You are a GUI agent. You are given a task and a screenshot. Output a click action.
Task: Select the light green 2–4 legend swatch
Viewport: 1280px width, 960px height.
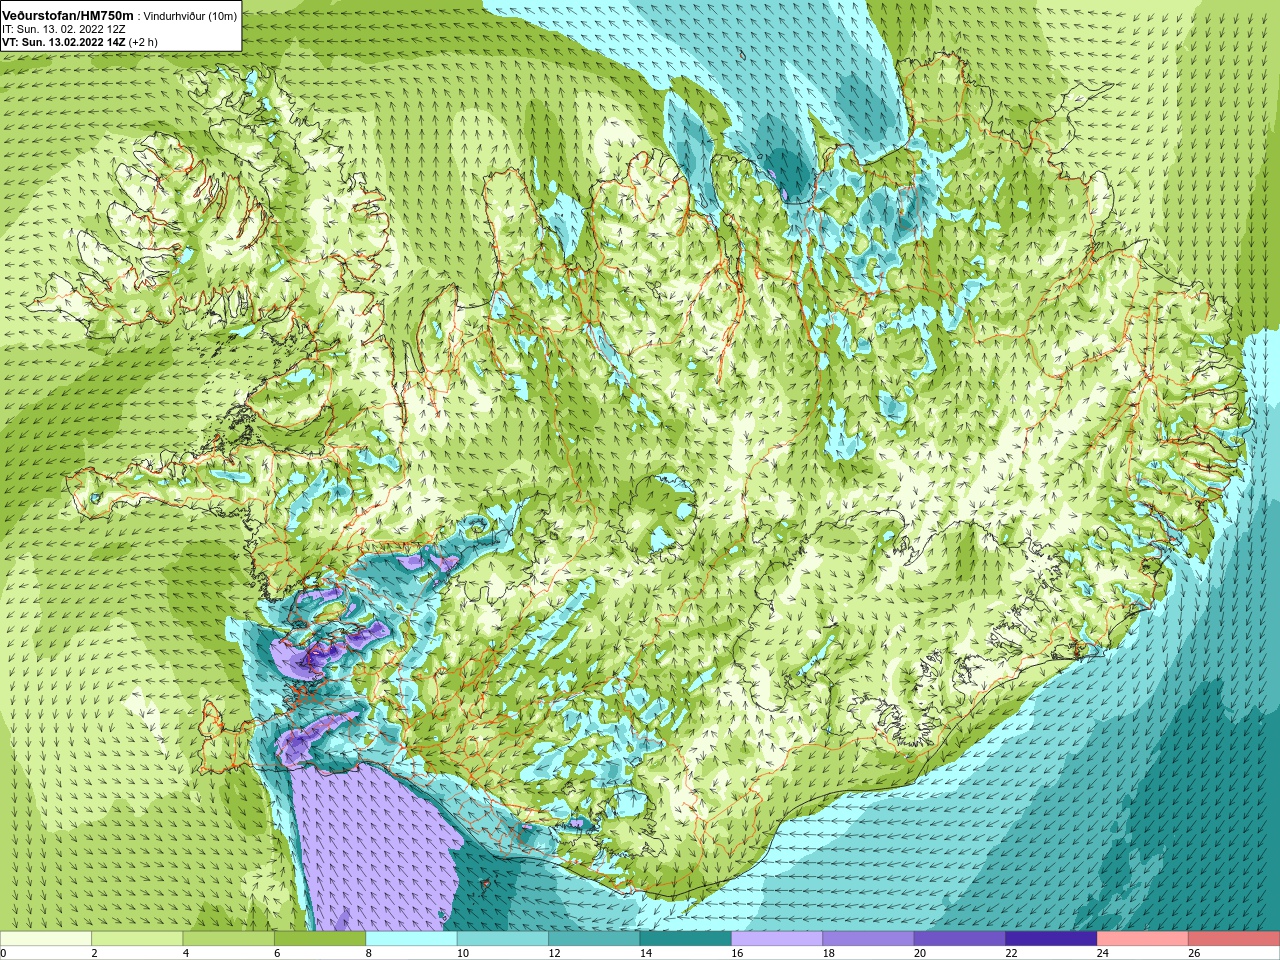tap(137, 939)
